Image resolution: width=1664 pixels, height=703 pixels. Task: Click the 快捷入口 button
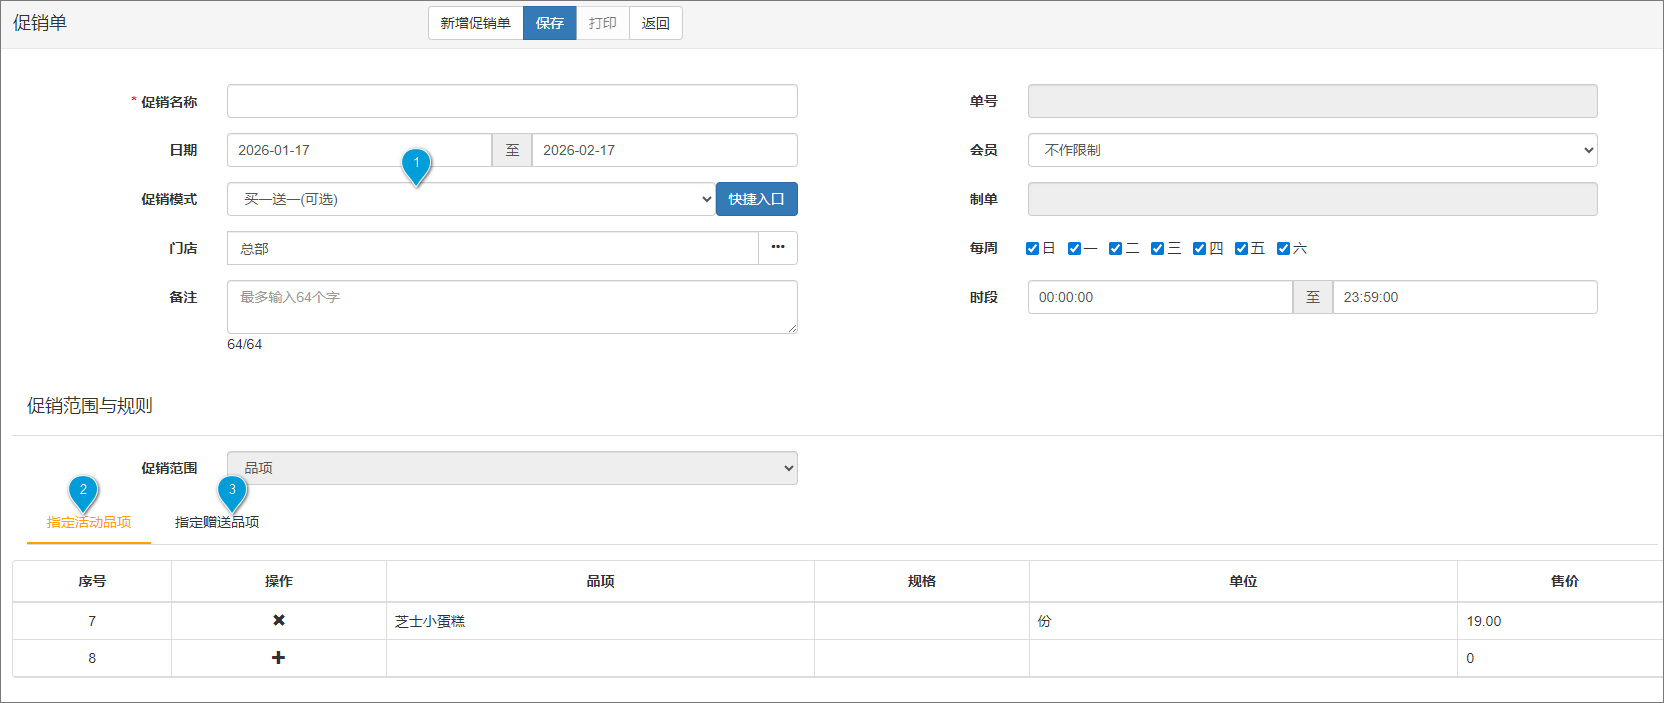coord(756,199)
